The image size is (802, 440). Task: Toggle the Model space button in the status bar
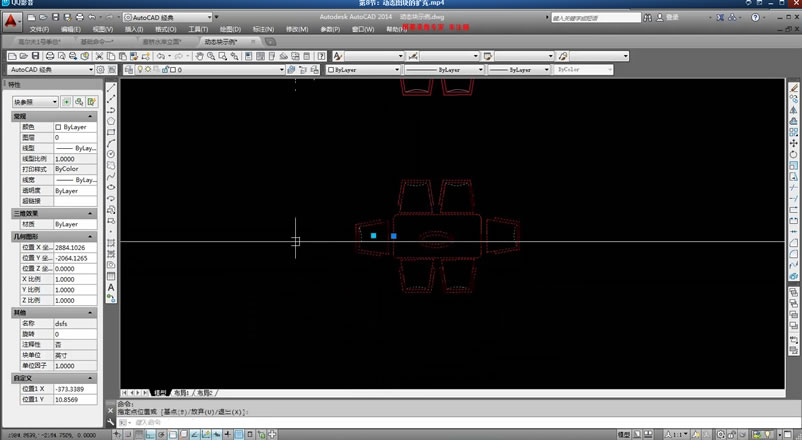pyautogui.click(x=624, y=435)
